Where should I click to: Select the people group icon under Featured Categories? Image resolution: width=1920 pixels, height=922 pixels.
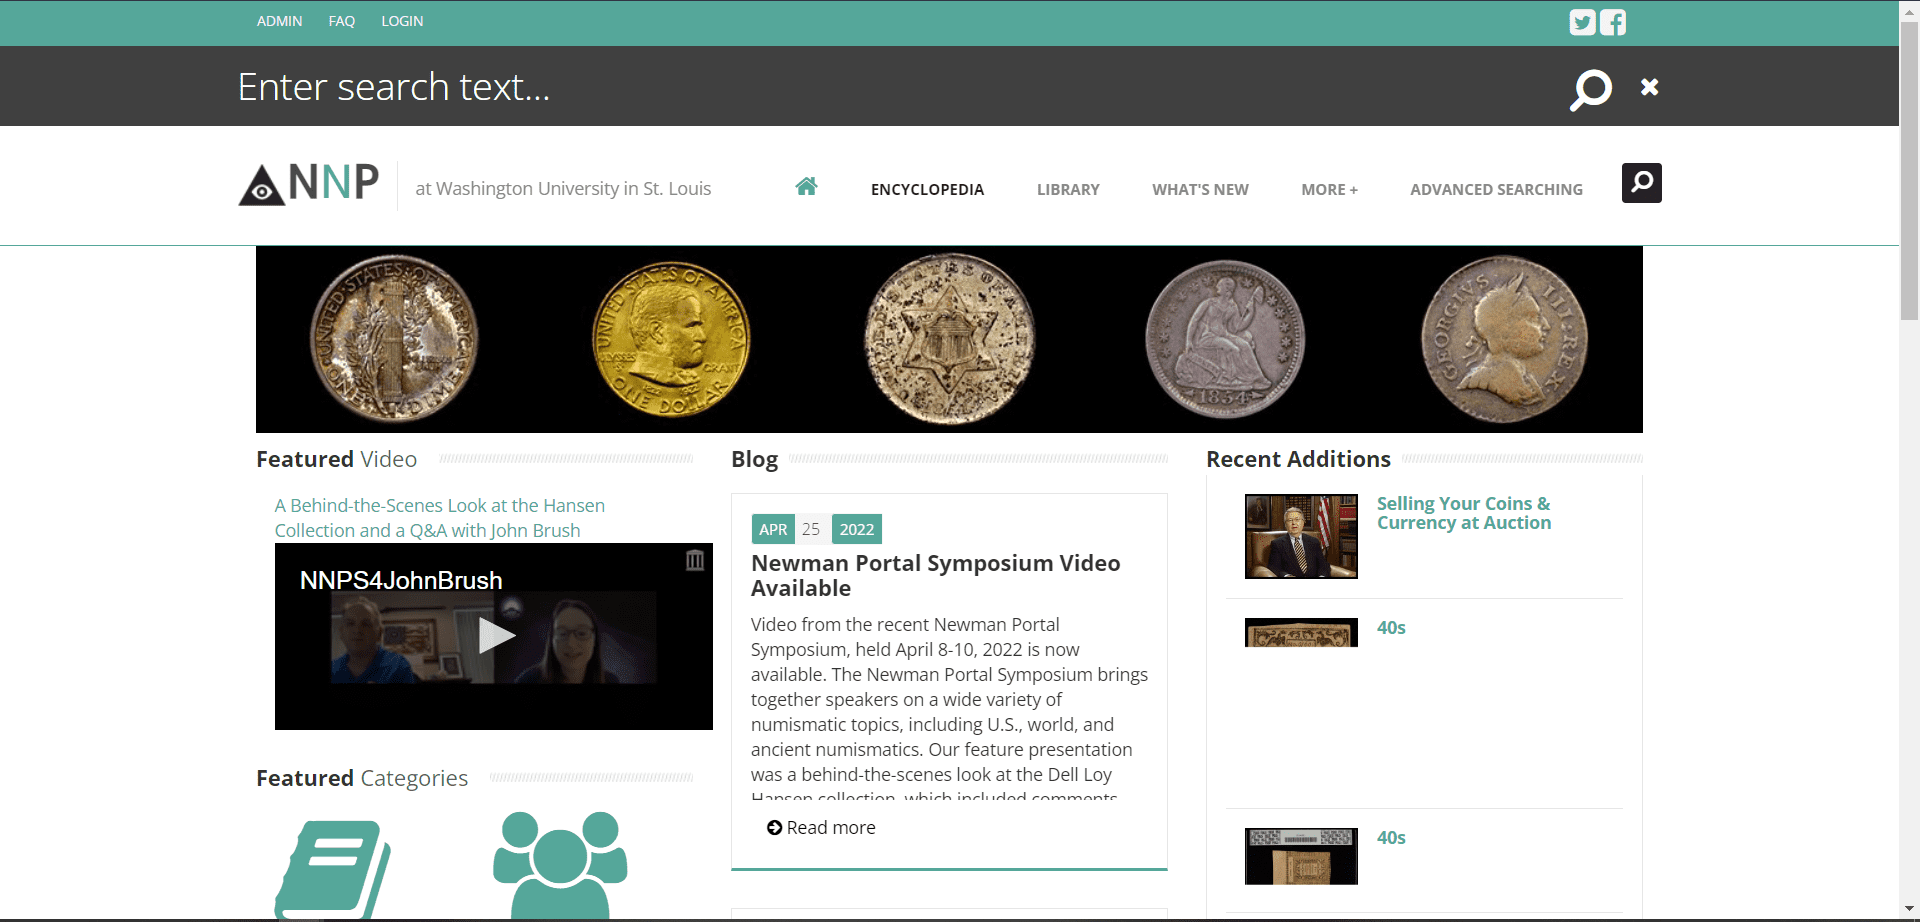(560, 866)
